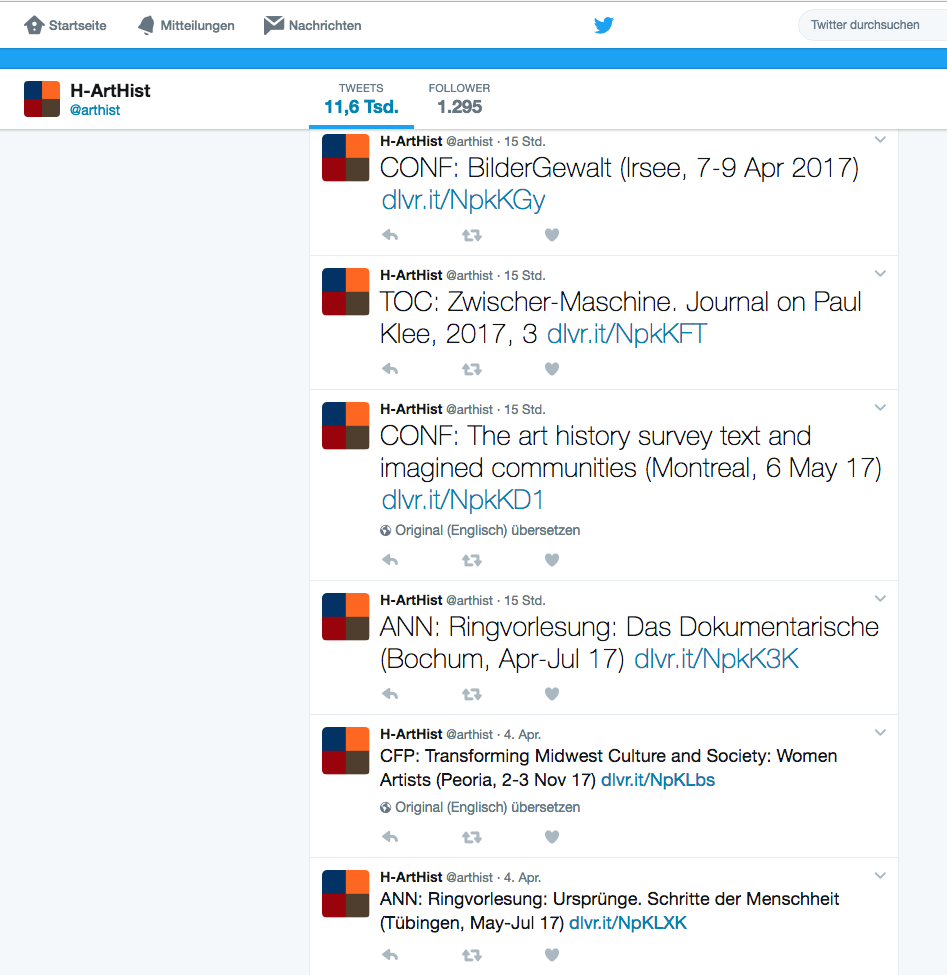The width and height of the screenshot is (947, 975).
Task: Open @arthist handle in profile header
Action: pyautogui.click(x=95, y=110)
